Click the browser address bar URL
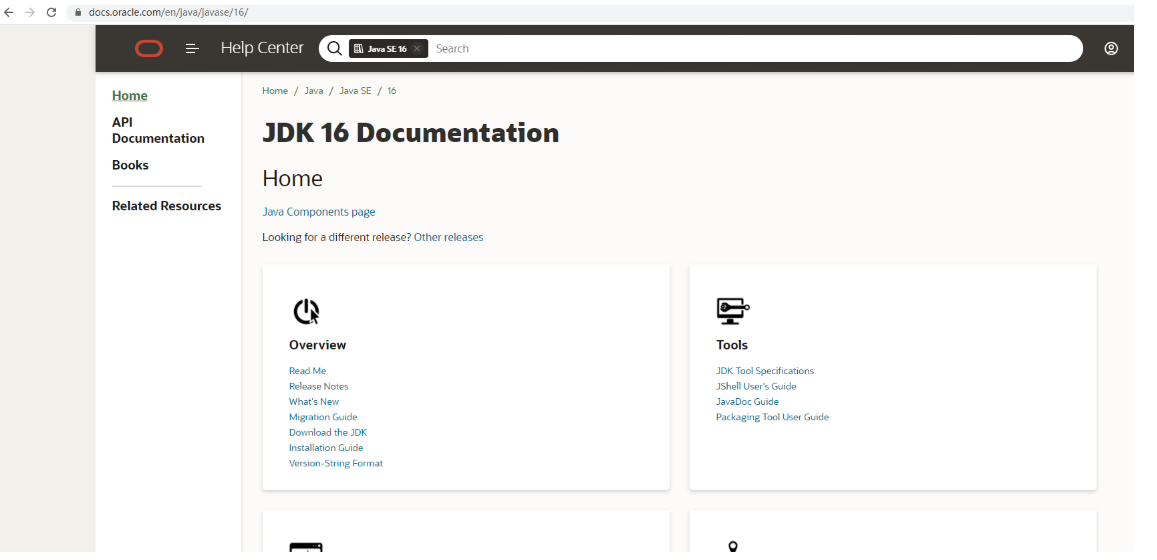This screenshot has height=560, width=1157. [x=168, y=13]
